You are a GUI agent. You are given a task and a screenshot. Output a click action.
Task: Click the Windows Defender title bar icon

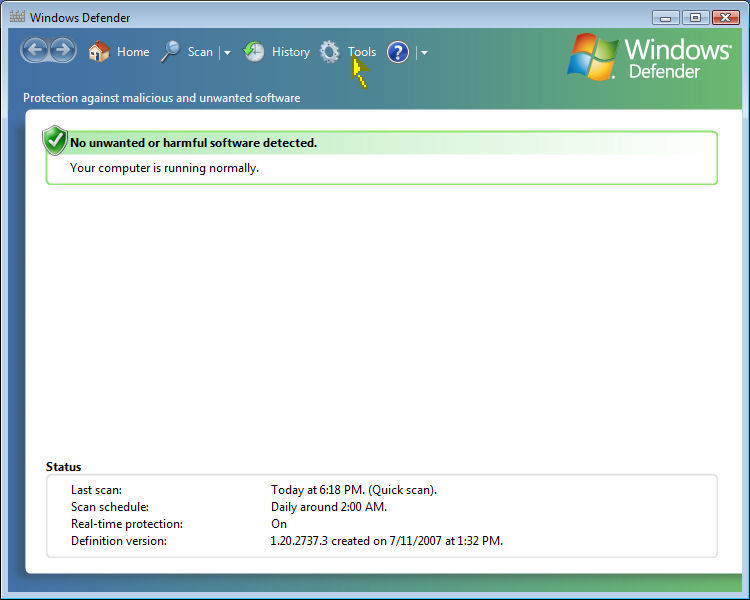17,17
